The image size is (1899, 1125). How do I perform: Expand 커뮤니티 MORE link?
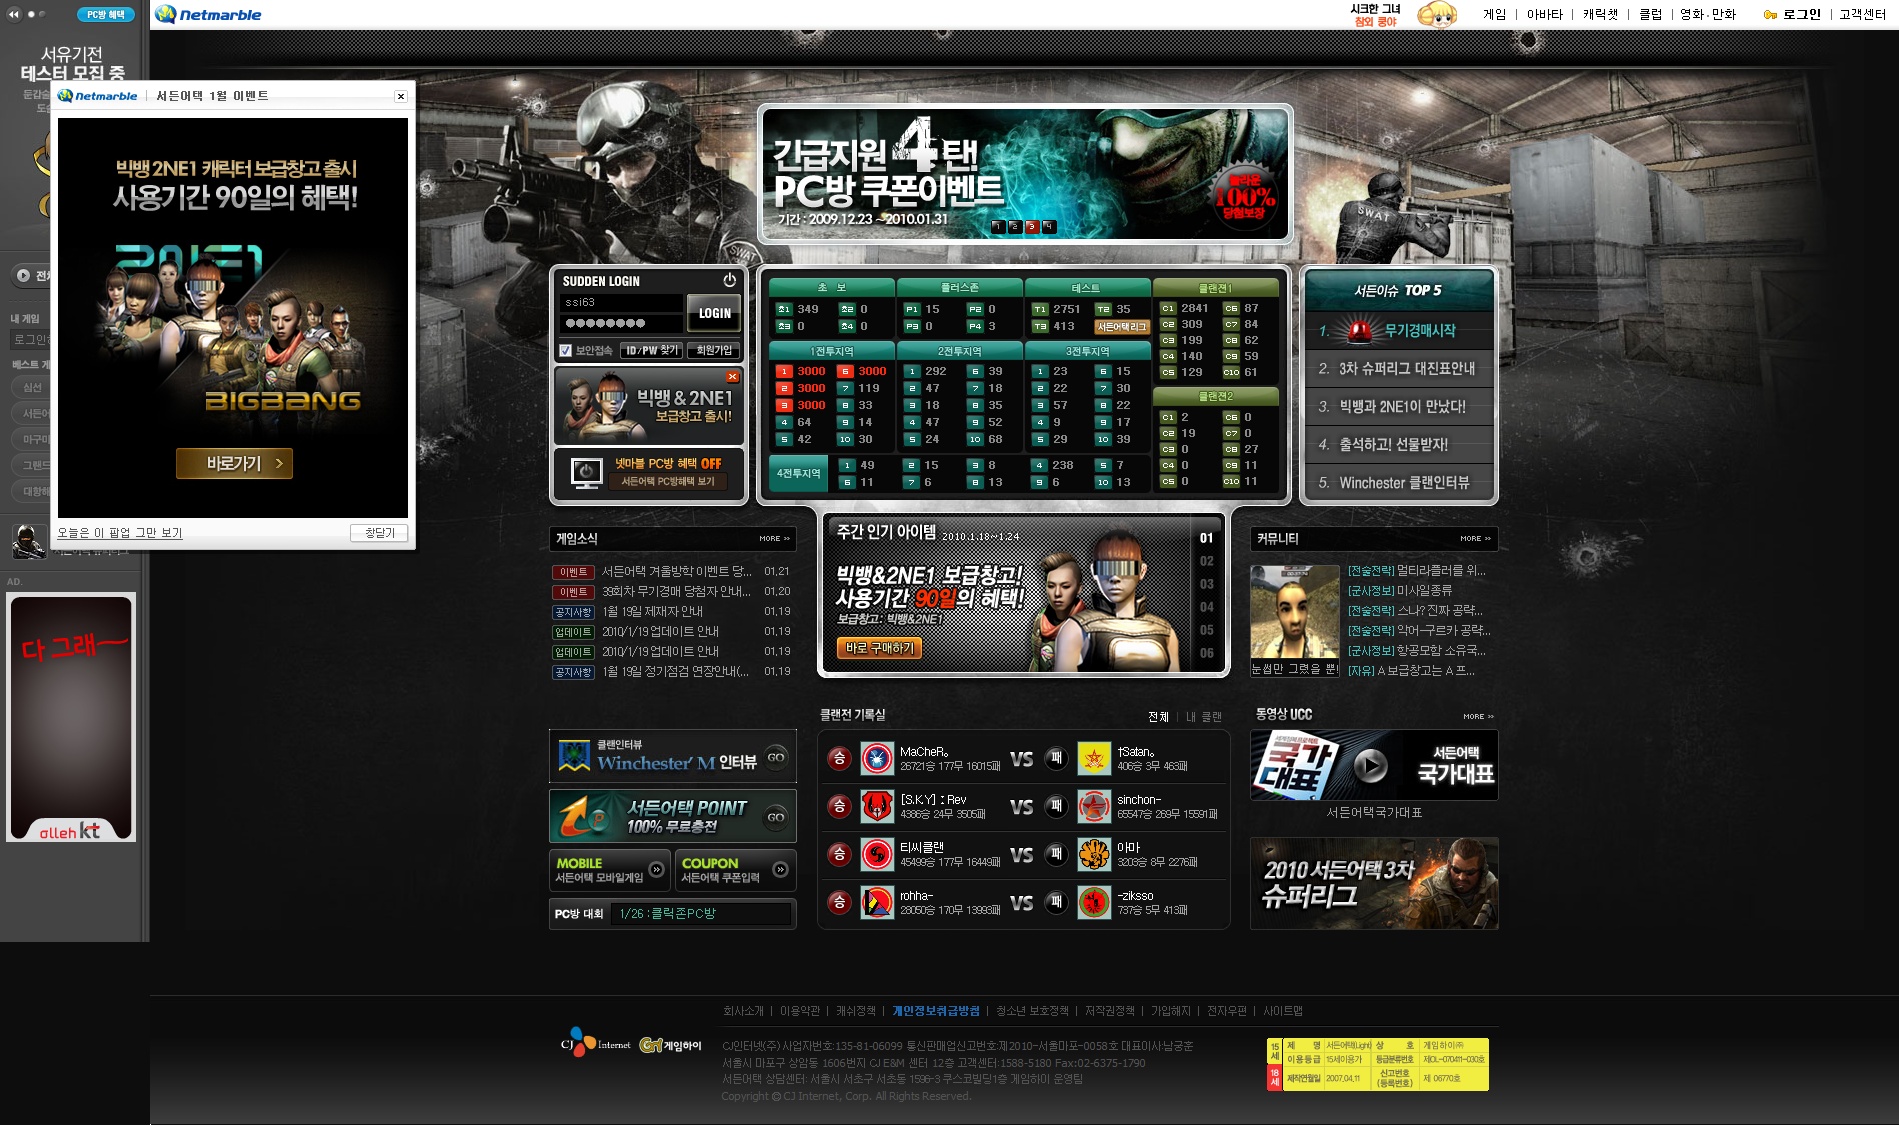pyautogui.click(x=1475, y=539)
